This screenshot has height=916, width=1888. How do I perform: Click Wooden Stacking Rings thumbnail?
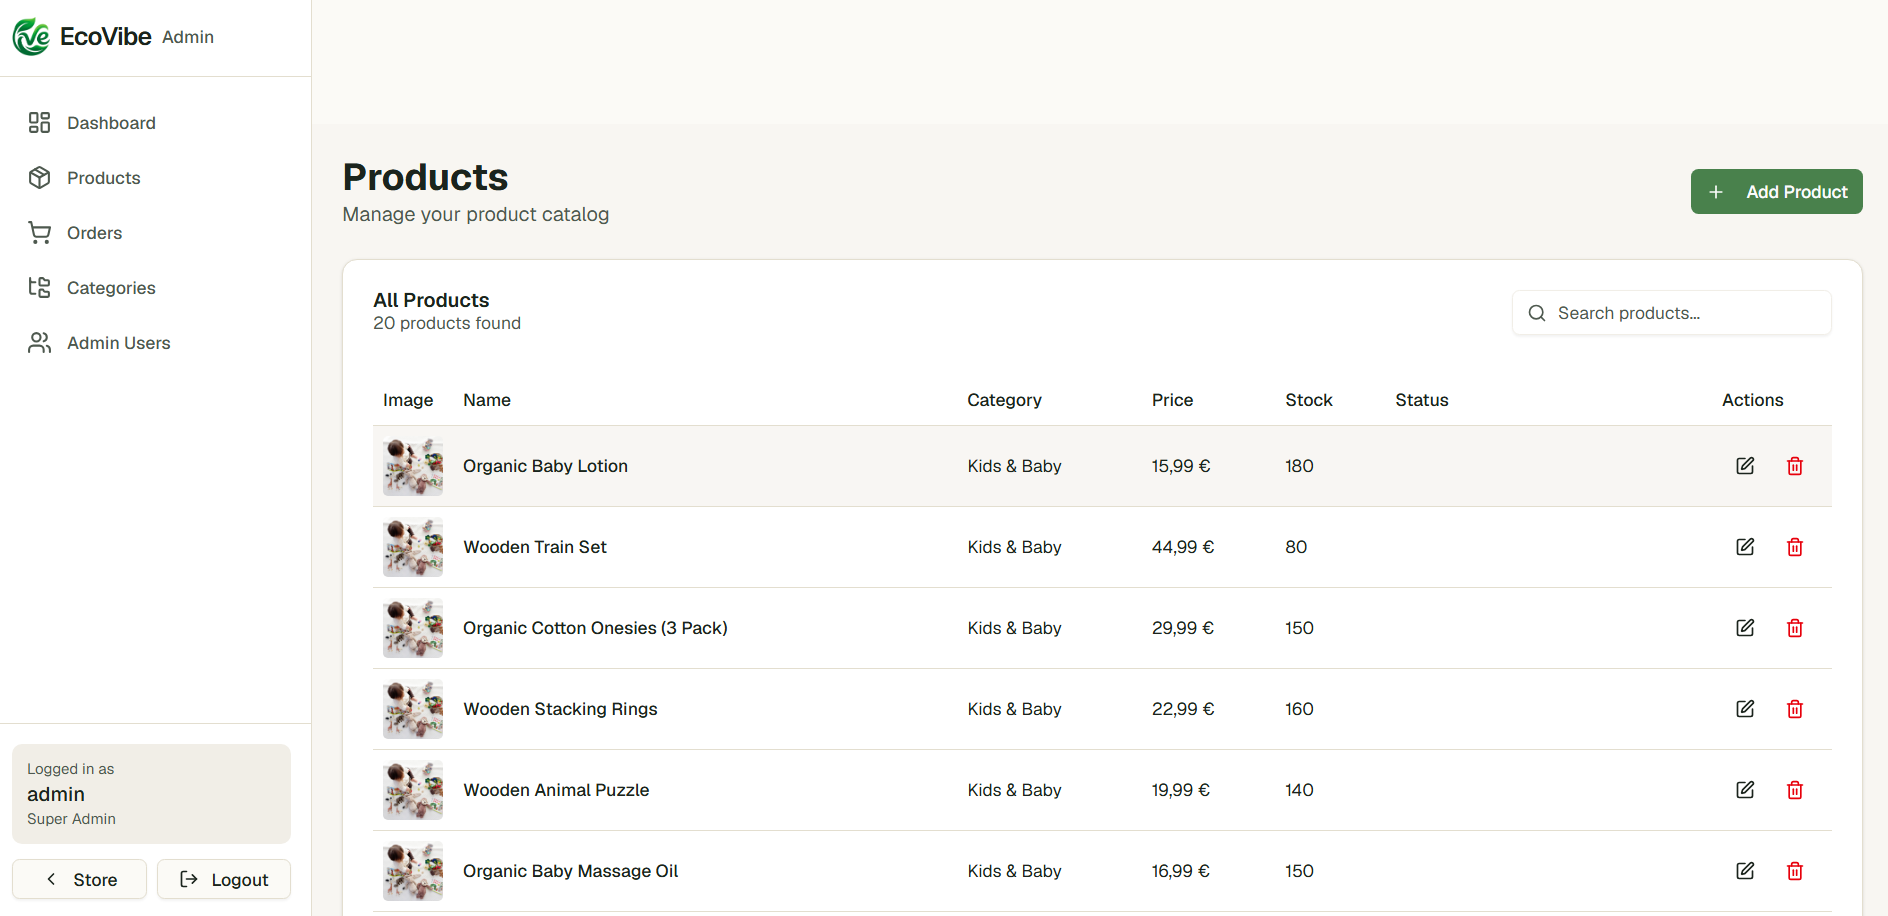[x=413, y=709]
